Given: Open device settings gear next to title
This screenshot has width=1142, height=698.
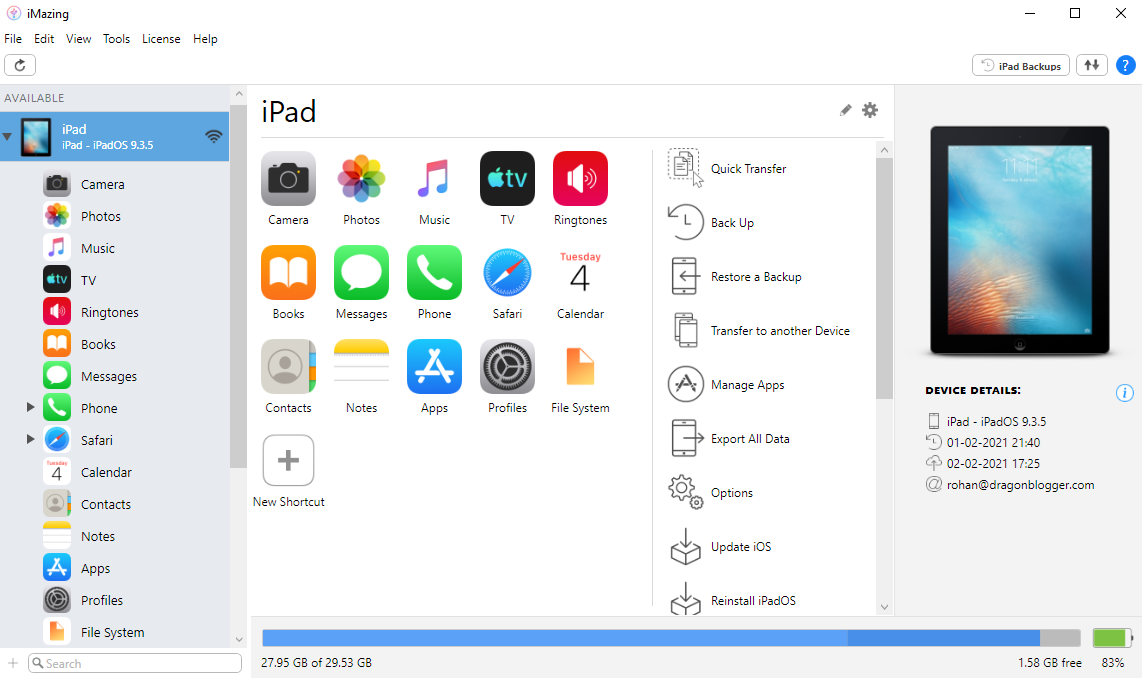Looking at the screenshot, I should click(x=870, y=110).
